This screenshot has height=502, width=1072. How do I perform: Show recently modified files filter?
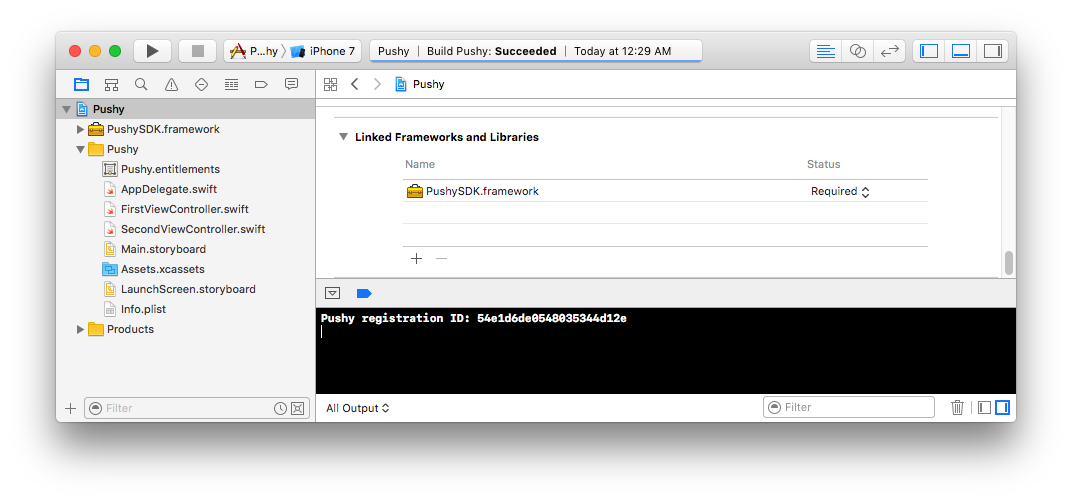[x=280, y=408]
